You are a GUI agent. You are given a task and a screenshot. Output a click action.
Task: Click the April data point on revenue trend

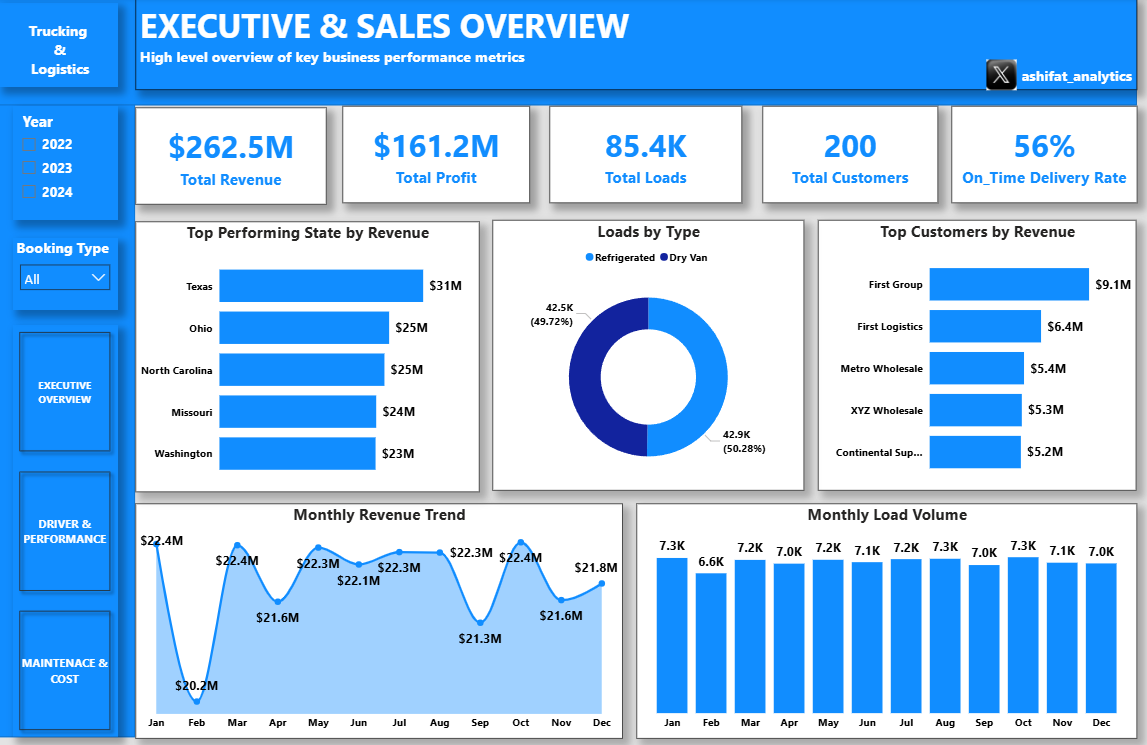pyautogui.click(x=278, y=602)
